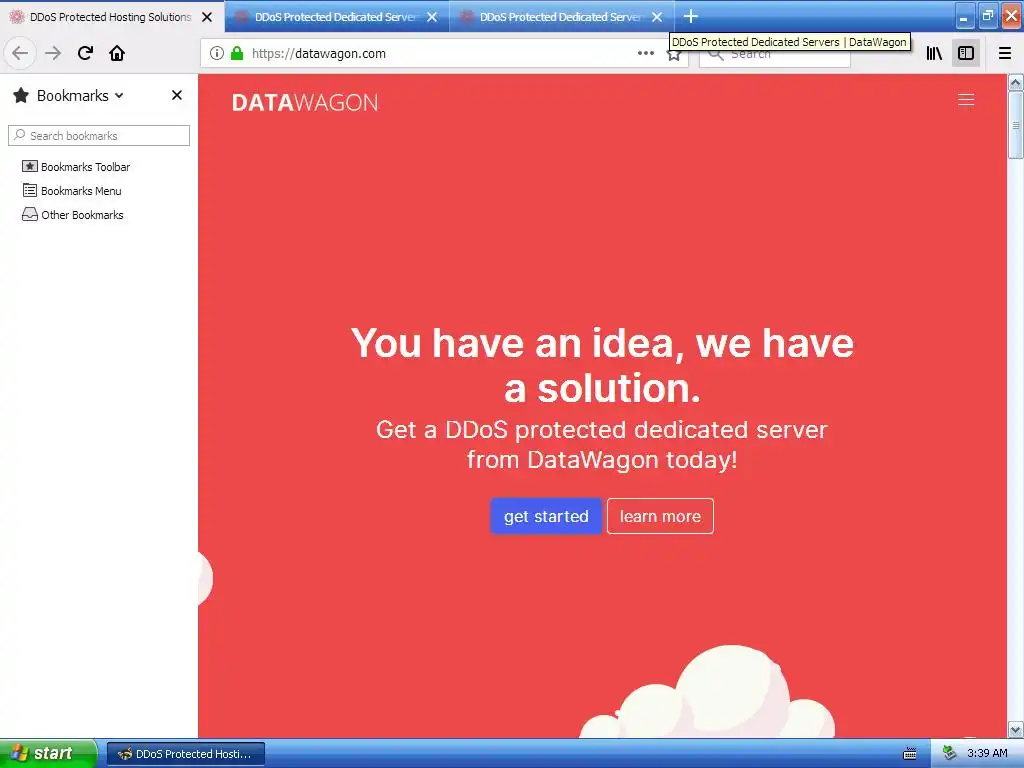Go back with the back arrow button

[20, 53]
